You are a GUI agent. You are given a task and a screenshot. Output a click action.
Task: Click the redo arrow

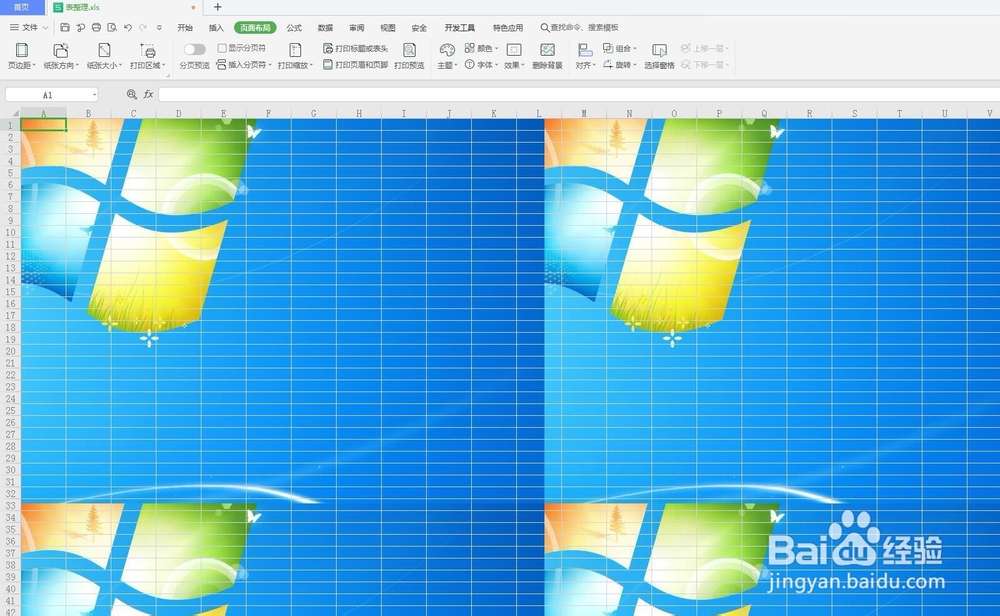click(143, 27)
